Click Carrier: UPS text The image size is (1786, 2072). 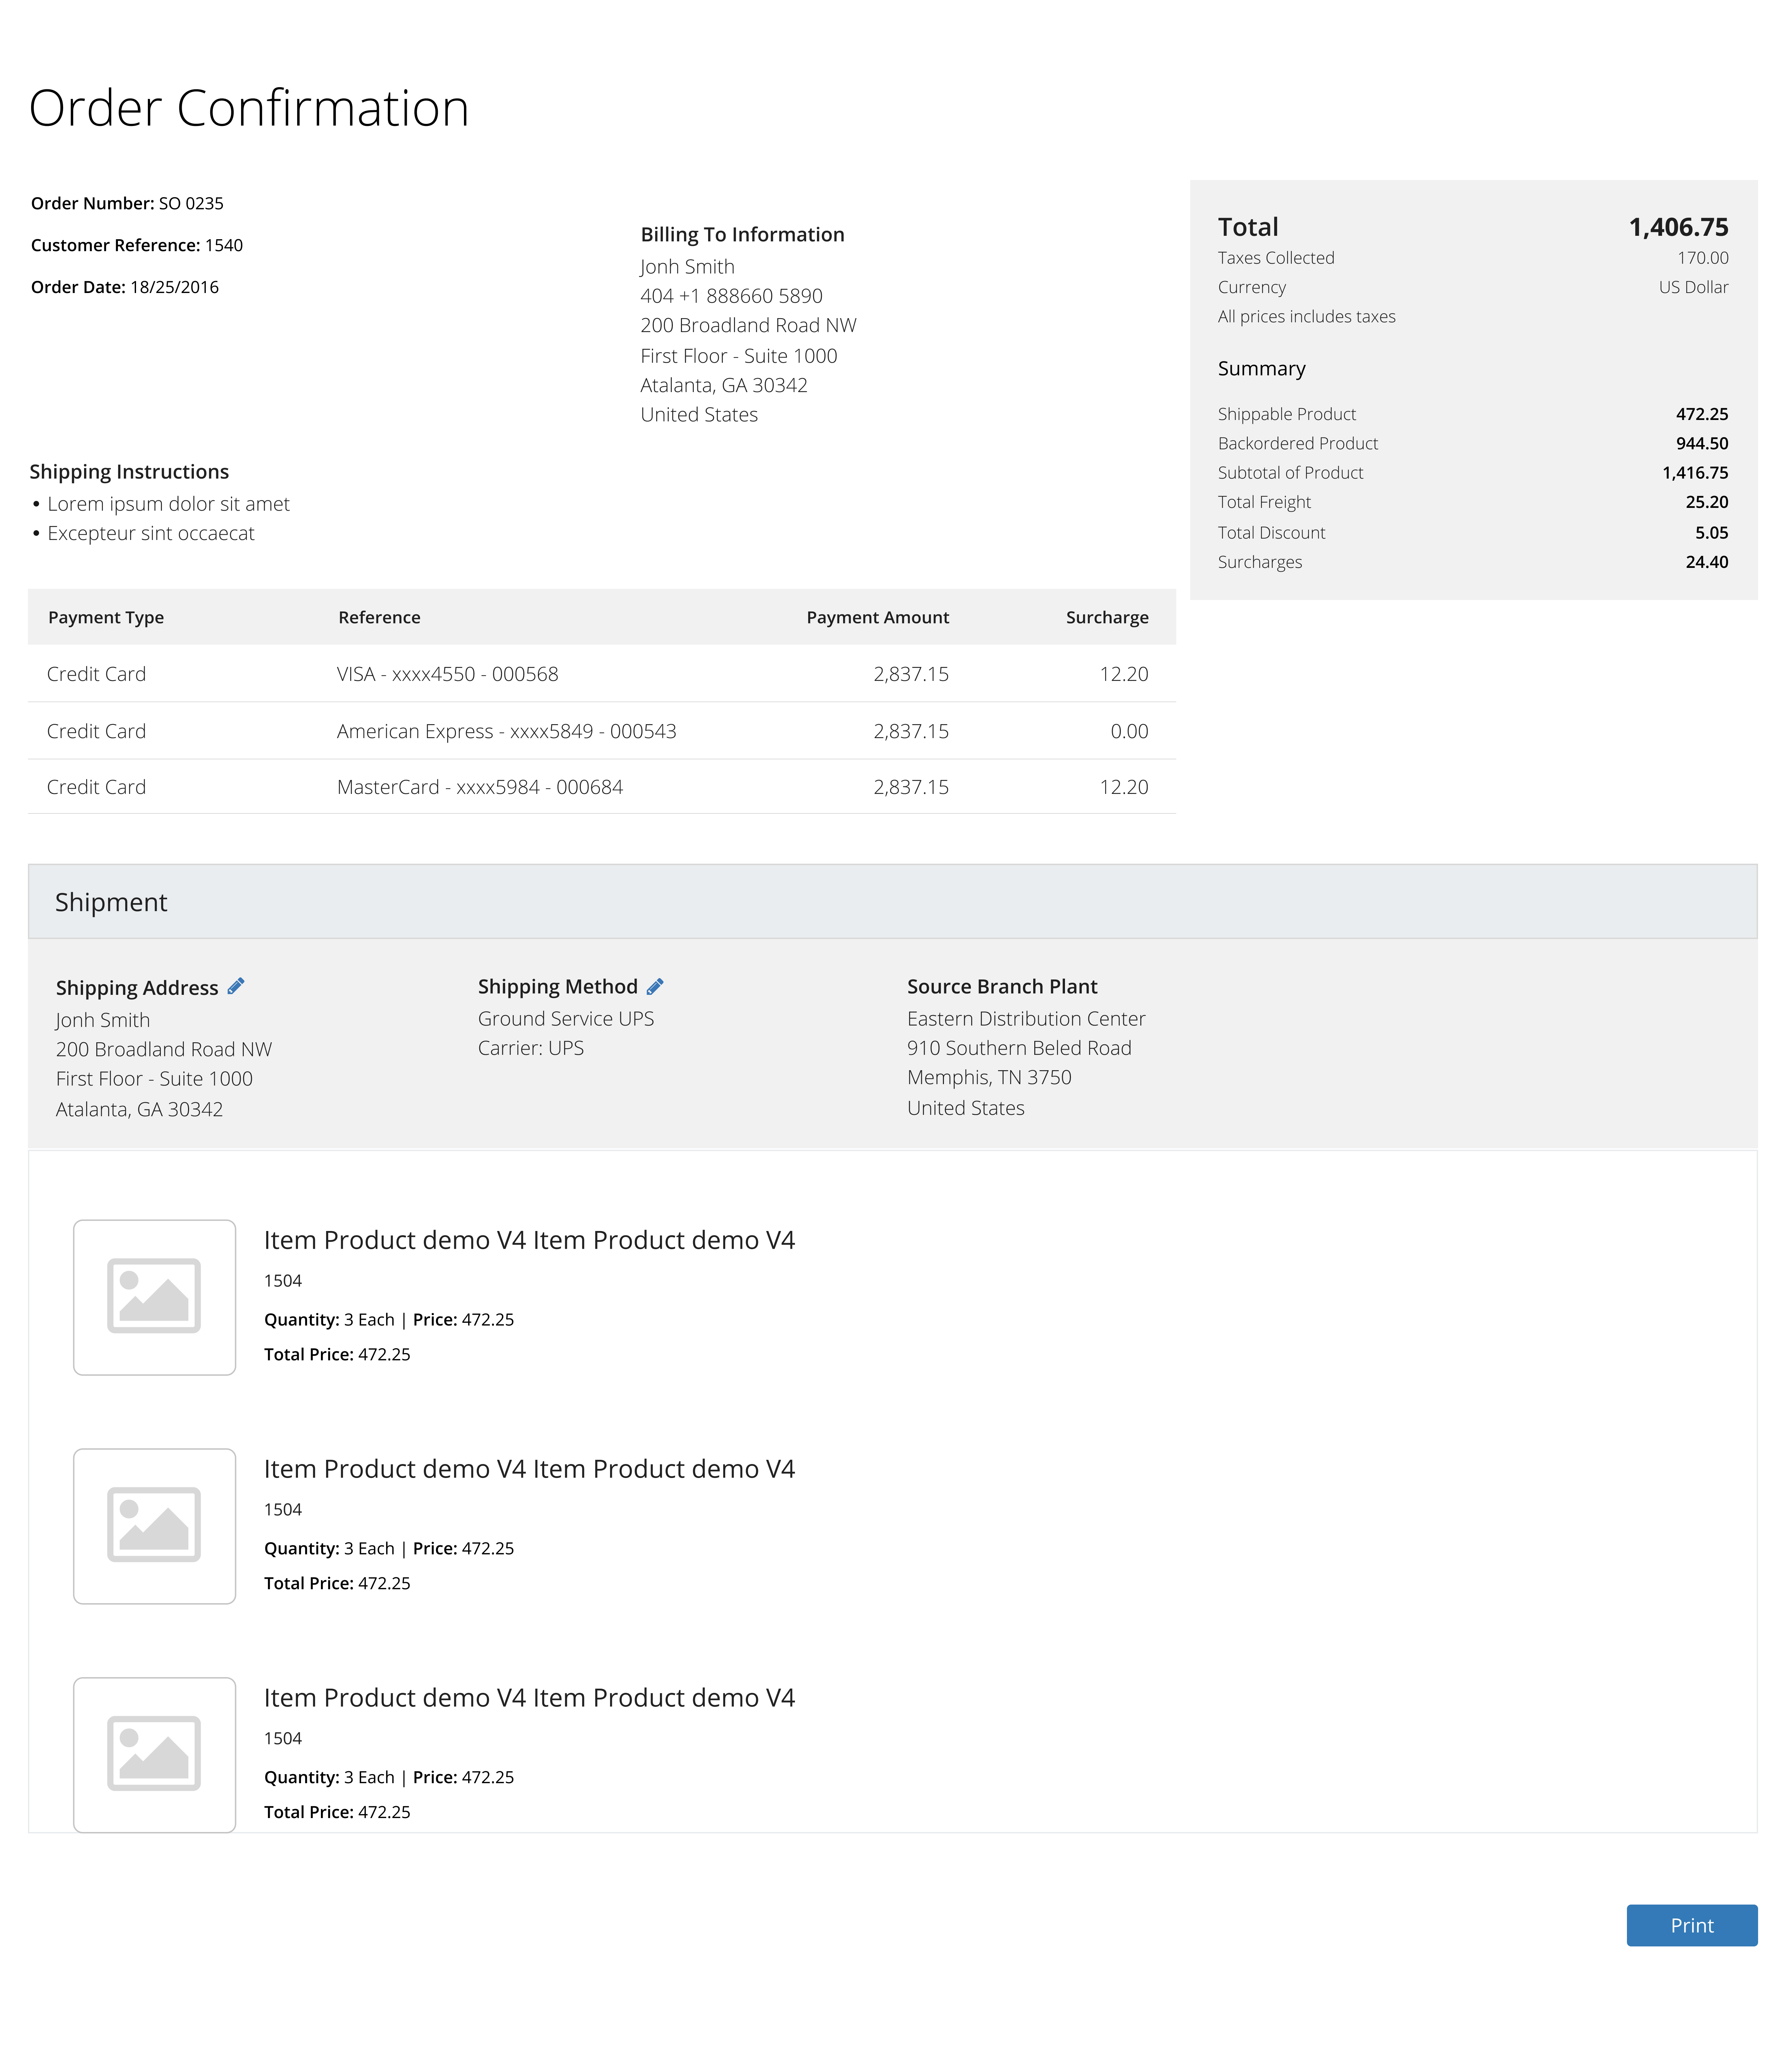coord(531,1048)
